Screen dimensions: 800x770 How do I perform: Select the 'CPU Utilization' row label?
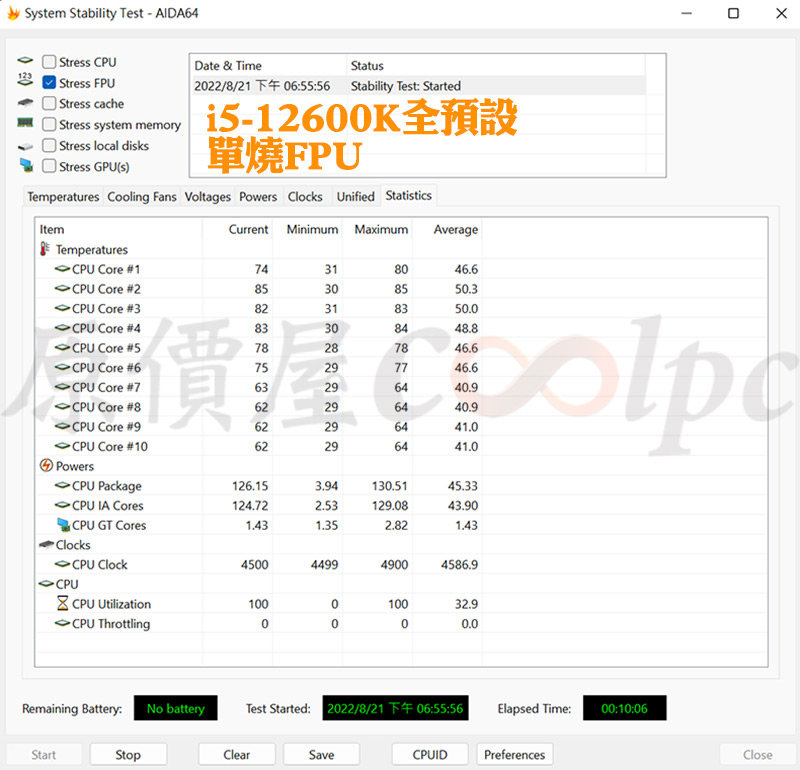111,604
